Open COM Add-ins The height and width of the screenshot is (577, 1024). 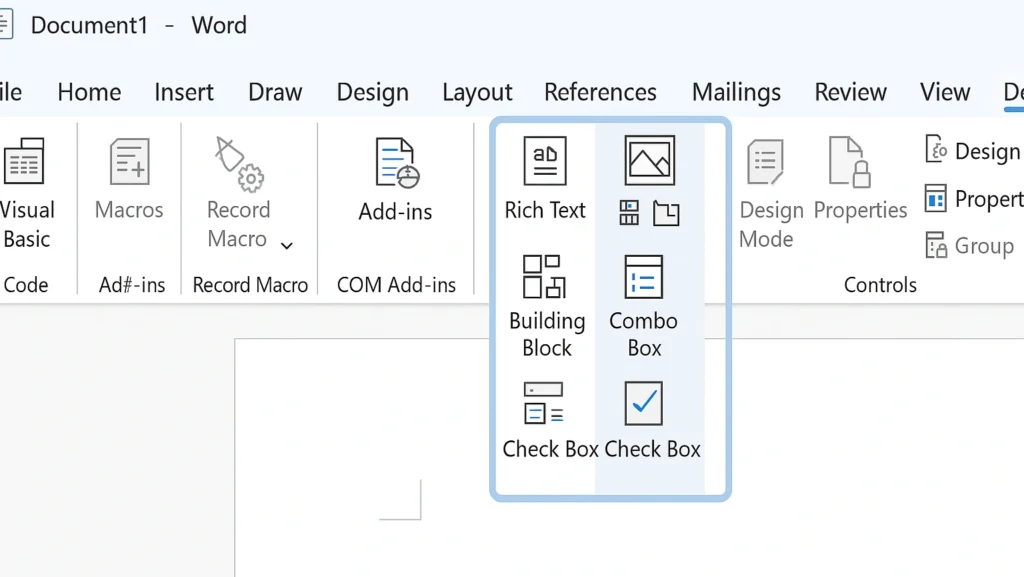click(x=395, y=160)
